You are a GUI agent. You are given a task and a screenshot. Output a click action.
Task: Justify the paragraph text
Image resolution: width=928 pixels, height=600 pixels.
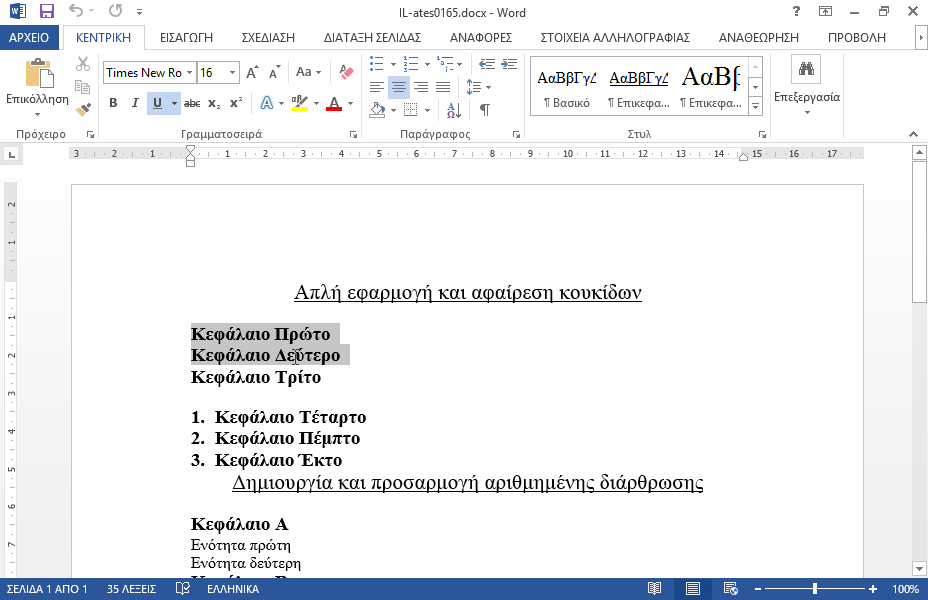(443, 88)
